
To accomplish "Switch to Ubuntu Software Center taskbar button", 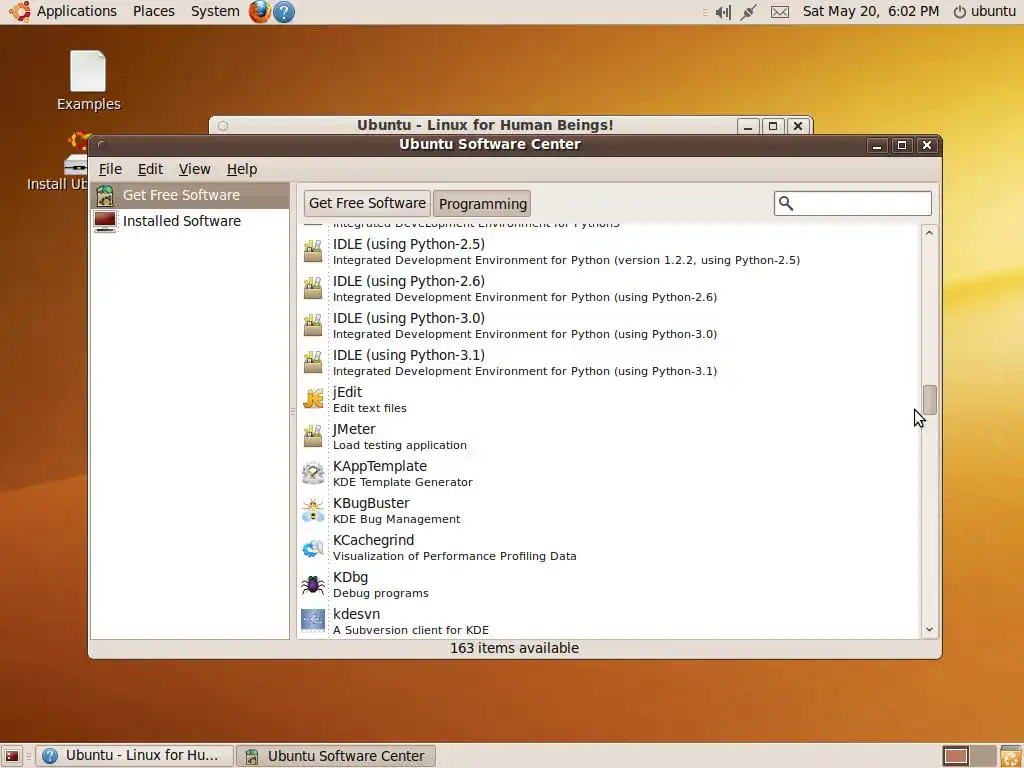I will pos(336,756).
